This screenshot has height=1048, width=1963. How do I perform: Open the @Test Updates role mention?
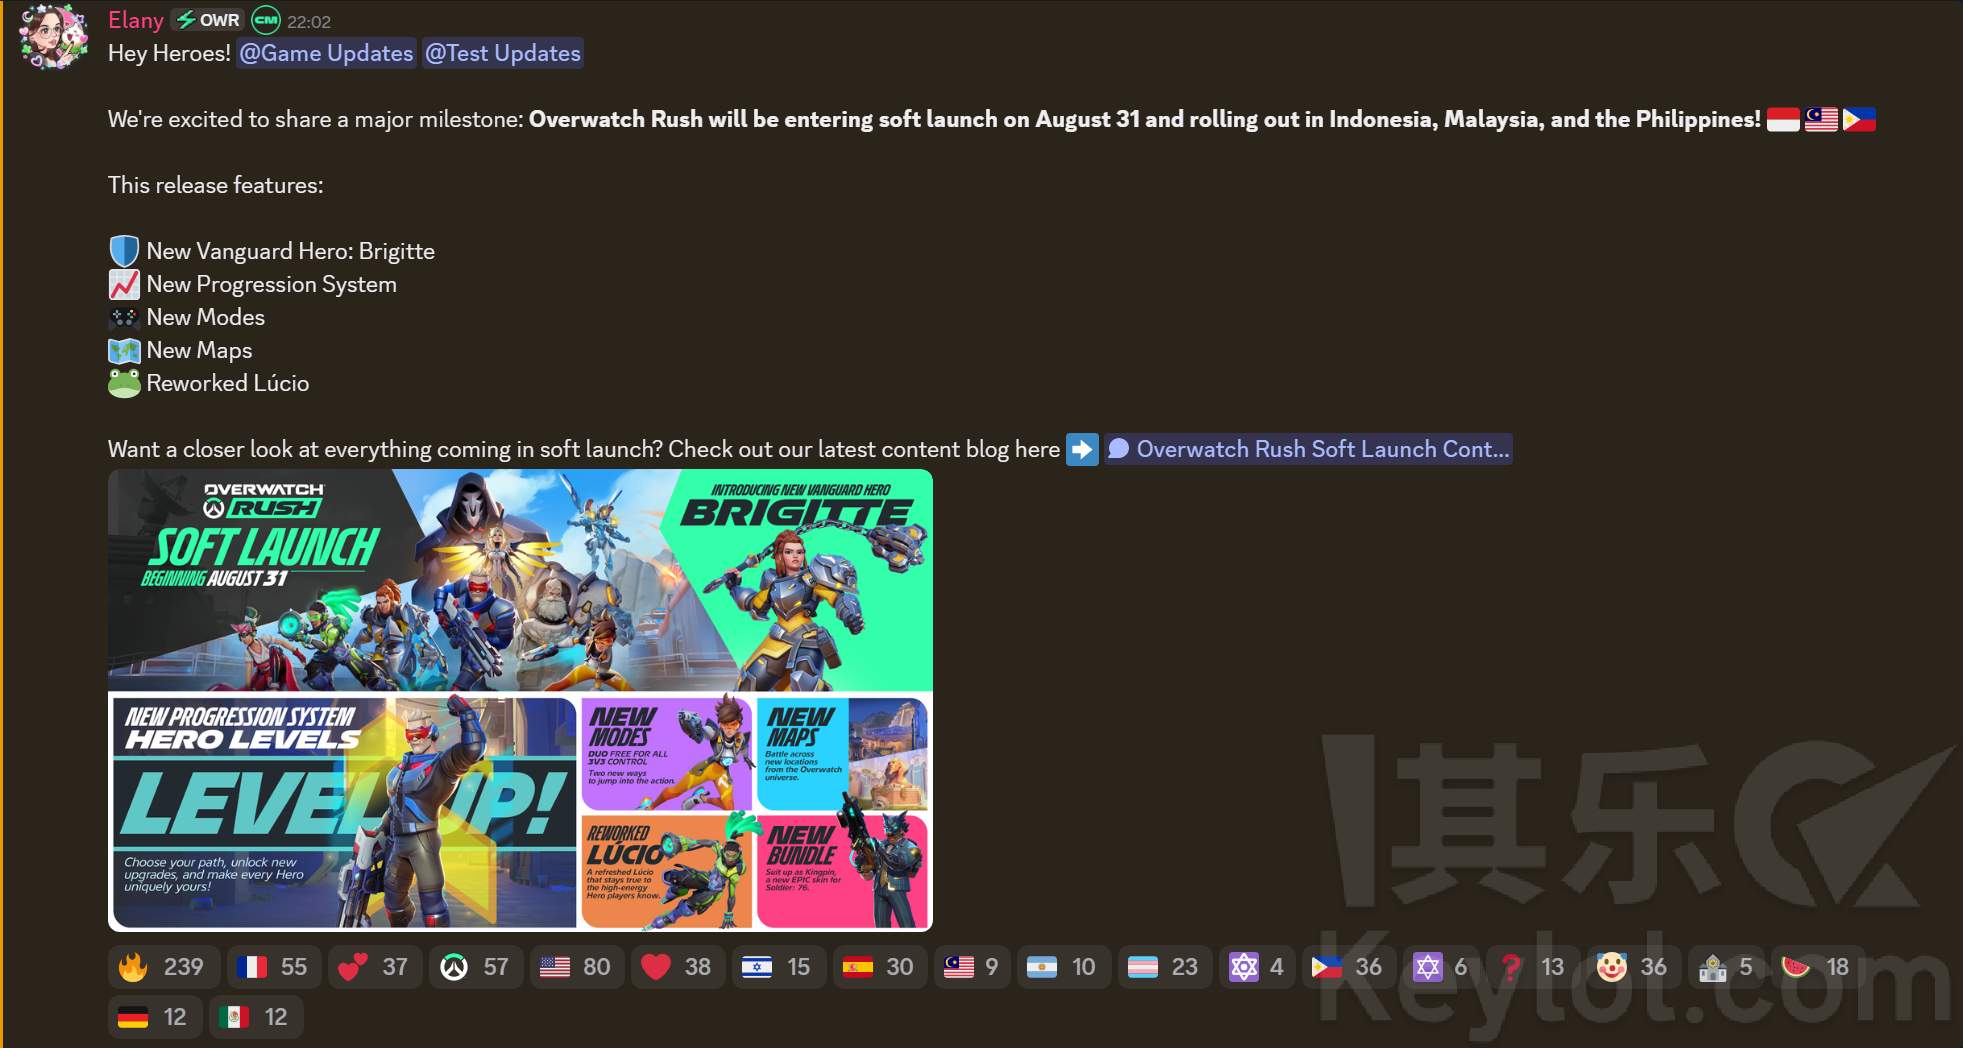click(502, 53)
